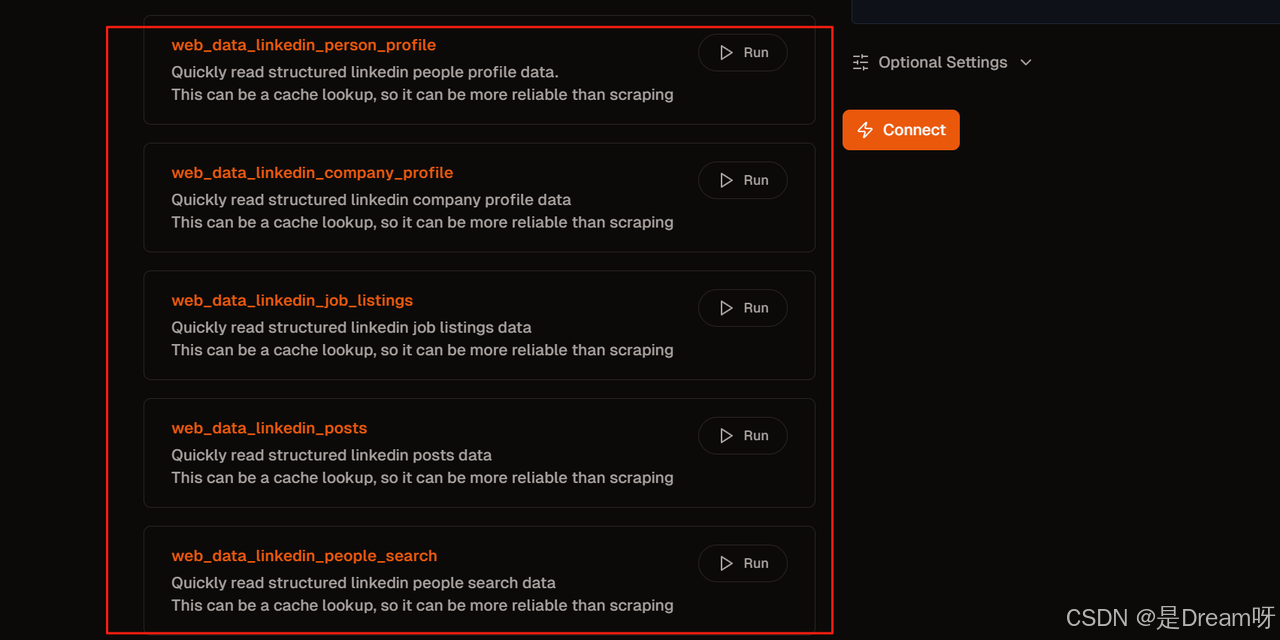Run the web_data_linkedin_posts tool
Image resolution: width=1280 pixels, height=640 pixels.
pyautogui.click(x=743, y=436)
